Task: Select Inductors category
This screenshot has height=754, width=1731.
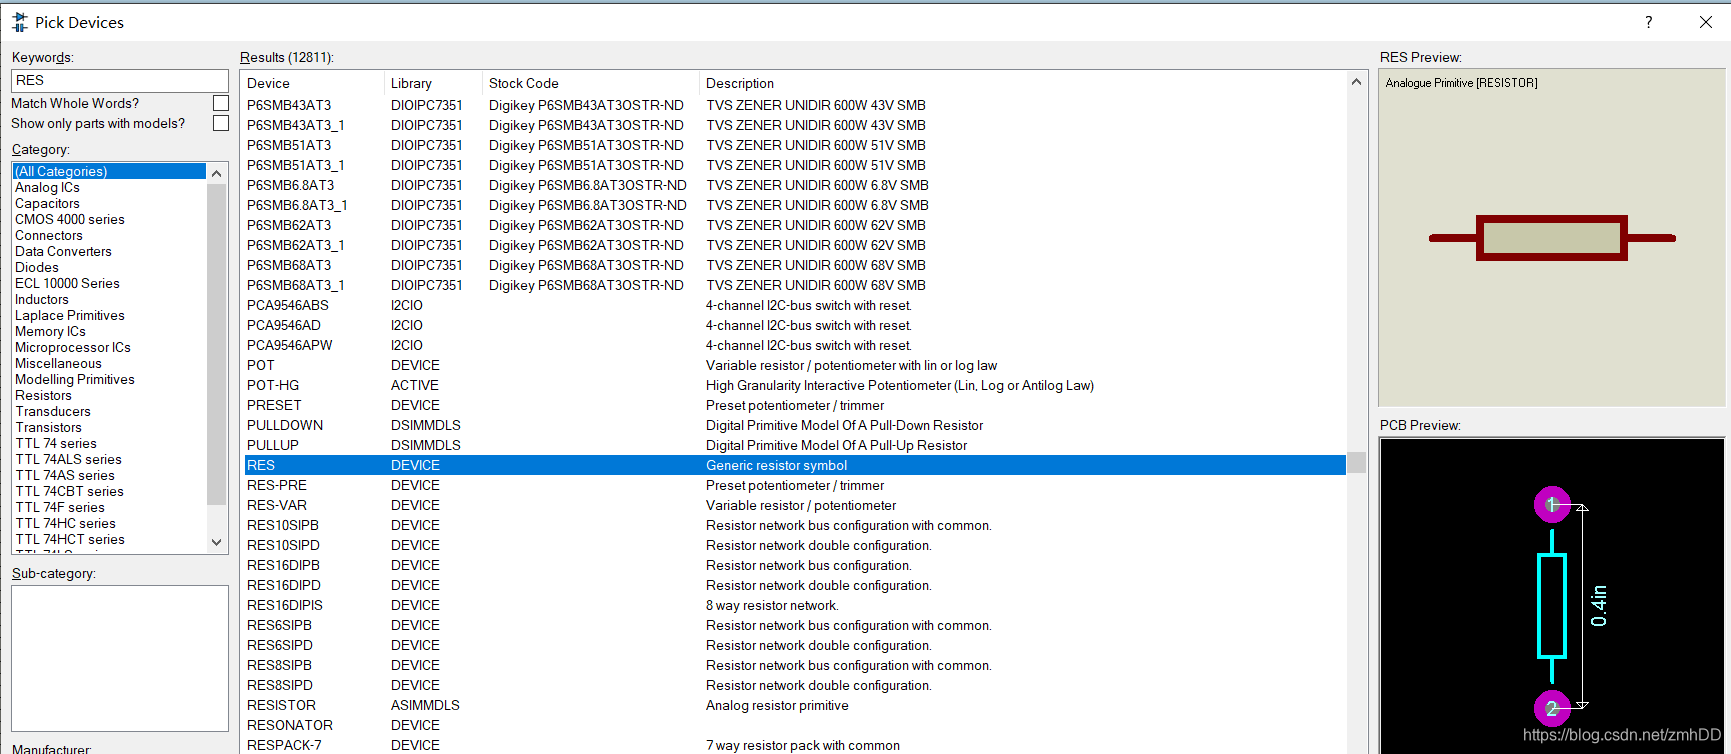Action: click(x=109, y=299)
